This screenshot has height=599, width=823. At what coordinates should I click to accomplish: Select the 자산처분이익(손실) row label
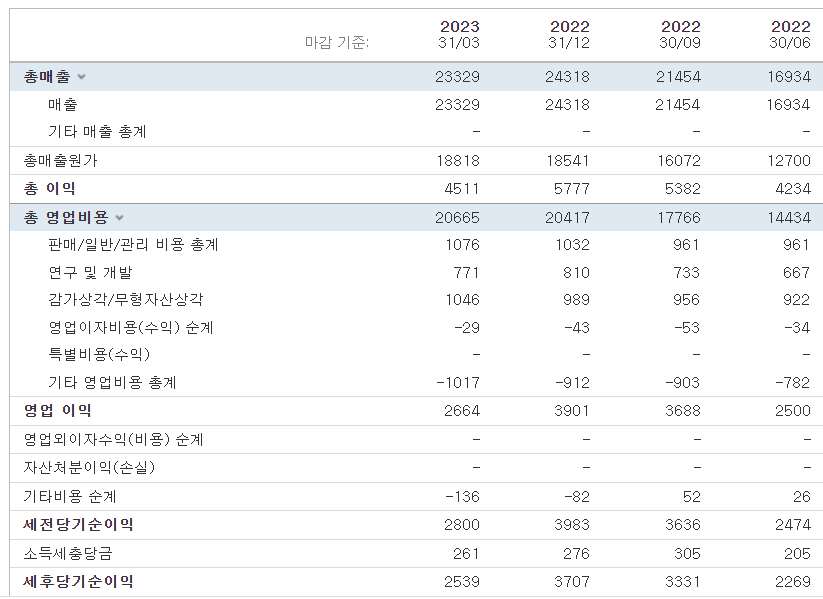point(89,467)
